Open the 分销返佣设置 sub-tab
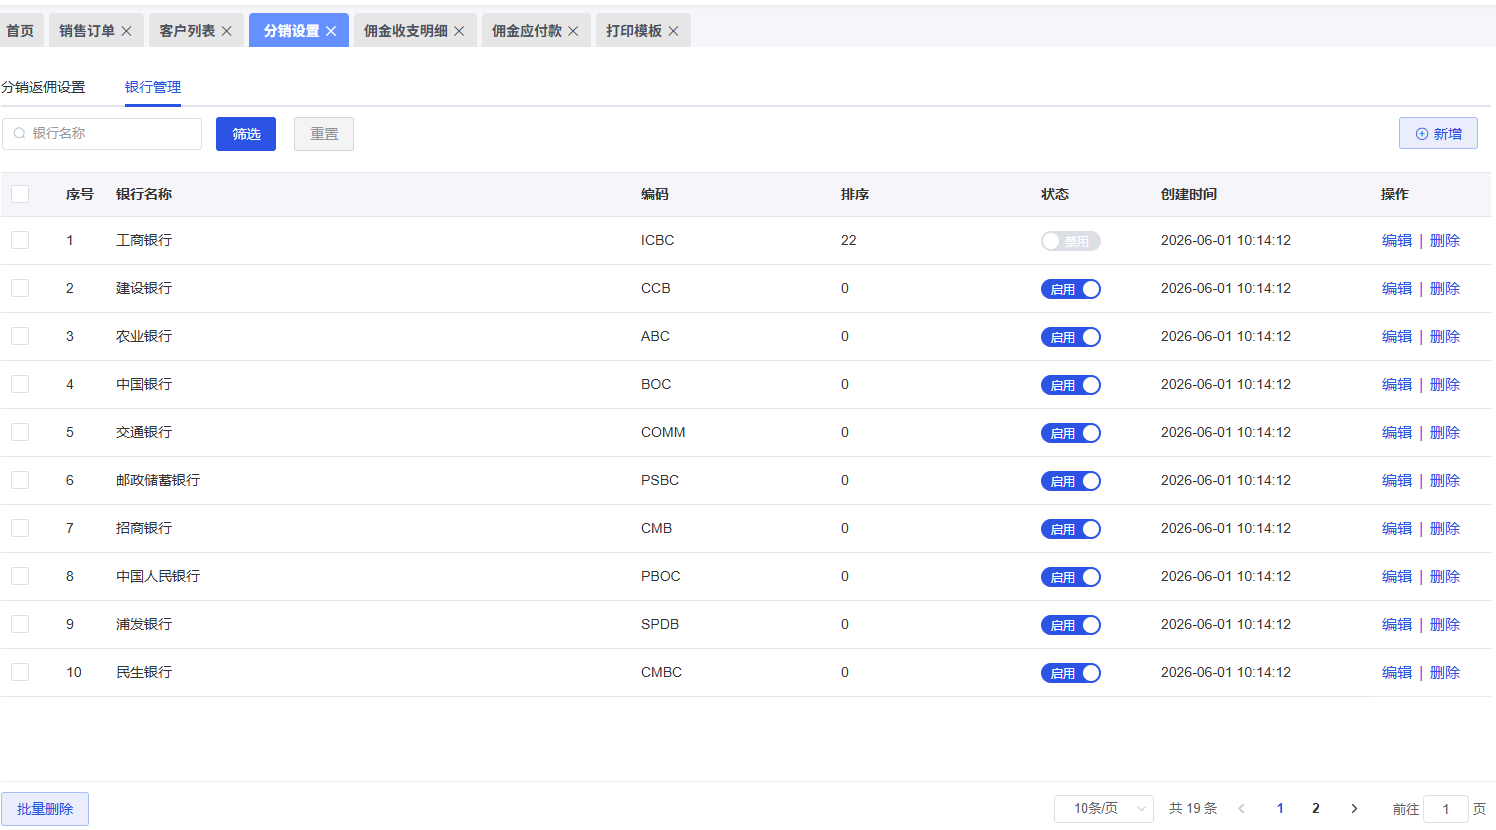The image size is (1496, 830). click(43, 87)
